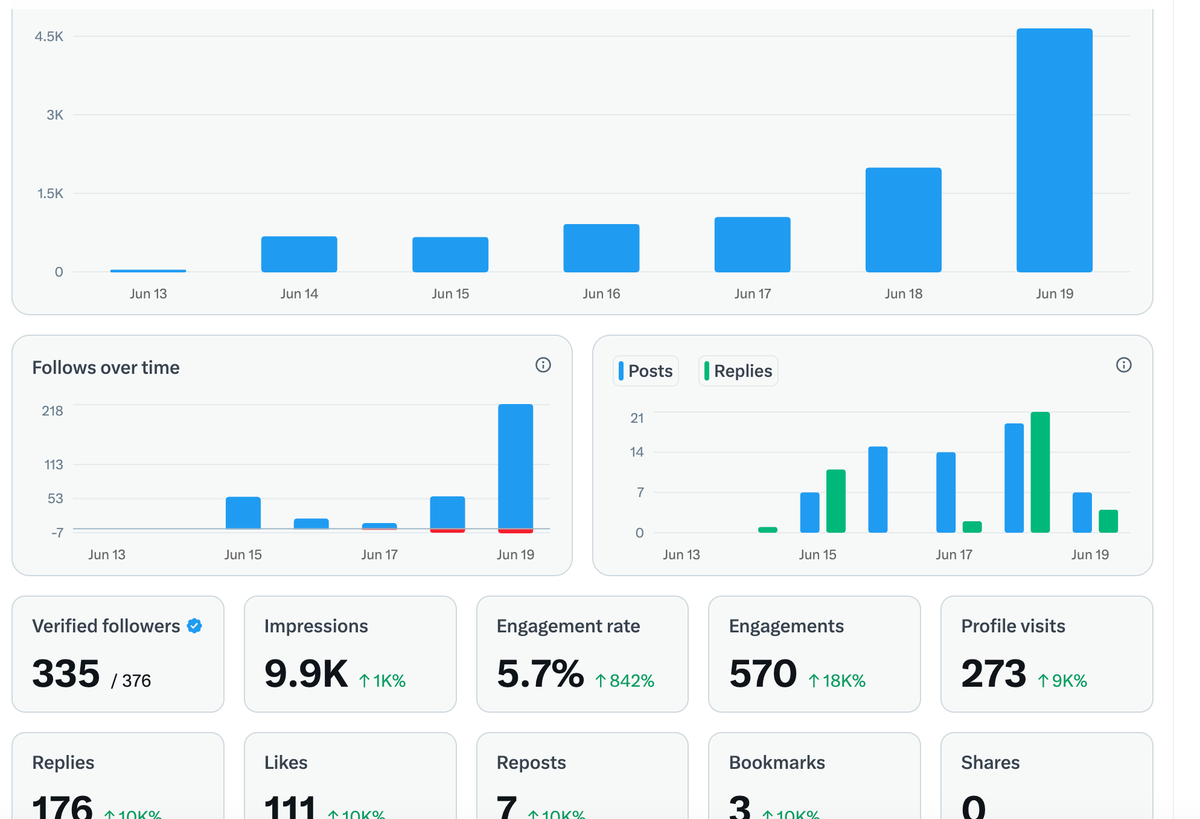The image size is (1200, 819).
Task: Click the '18K%' change indicator
Action: [837, 681]
